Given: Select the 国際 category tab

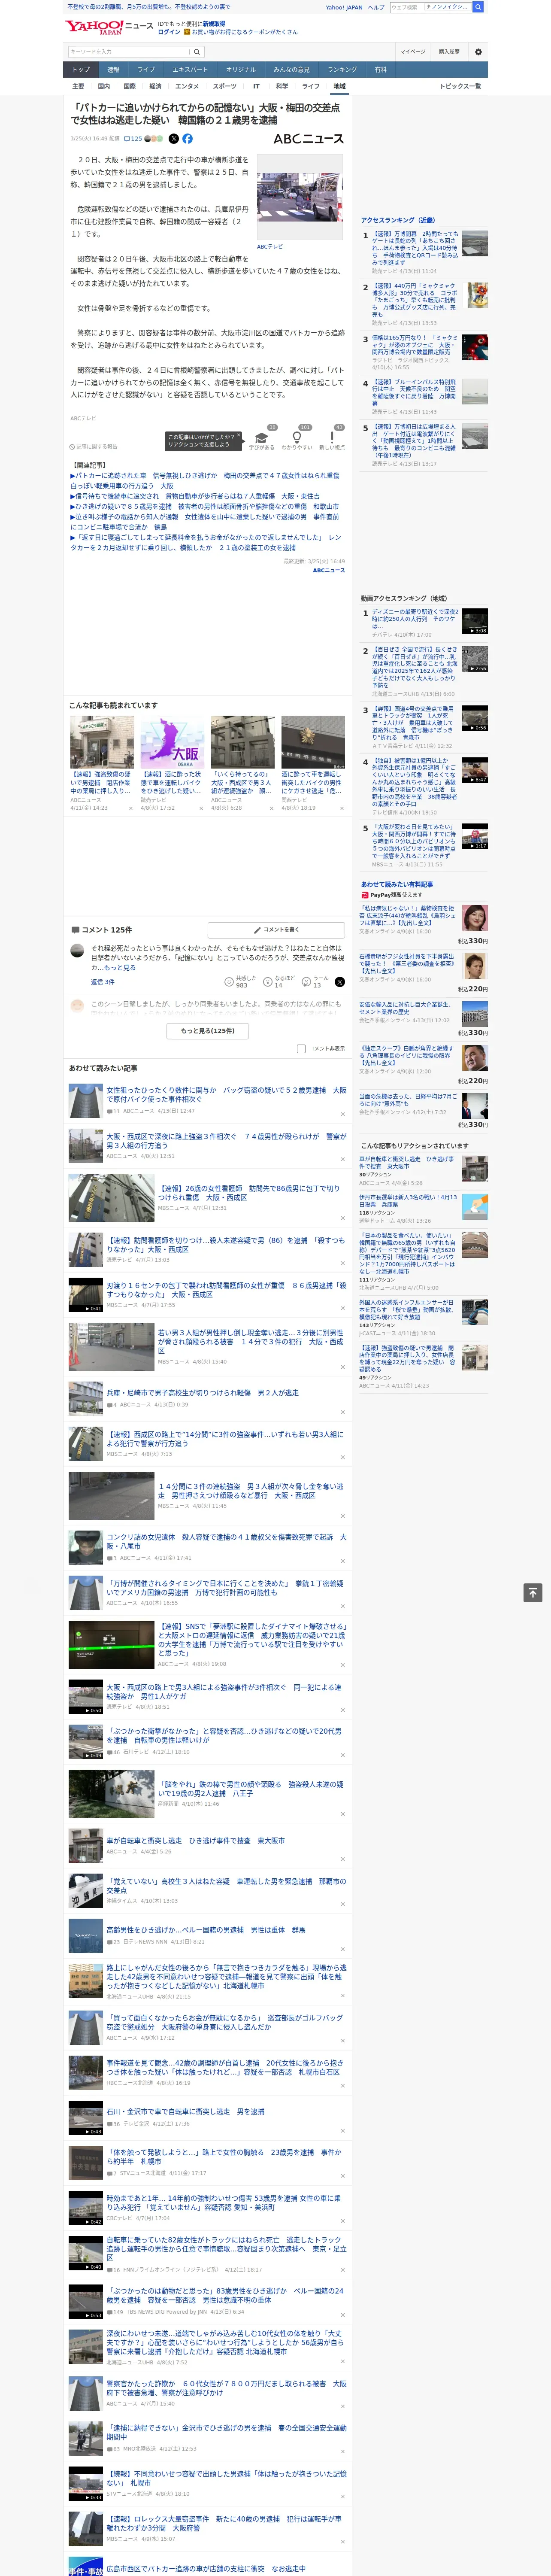Looking at the screenshot, I should pos(129,86).
